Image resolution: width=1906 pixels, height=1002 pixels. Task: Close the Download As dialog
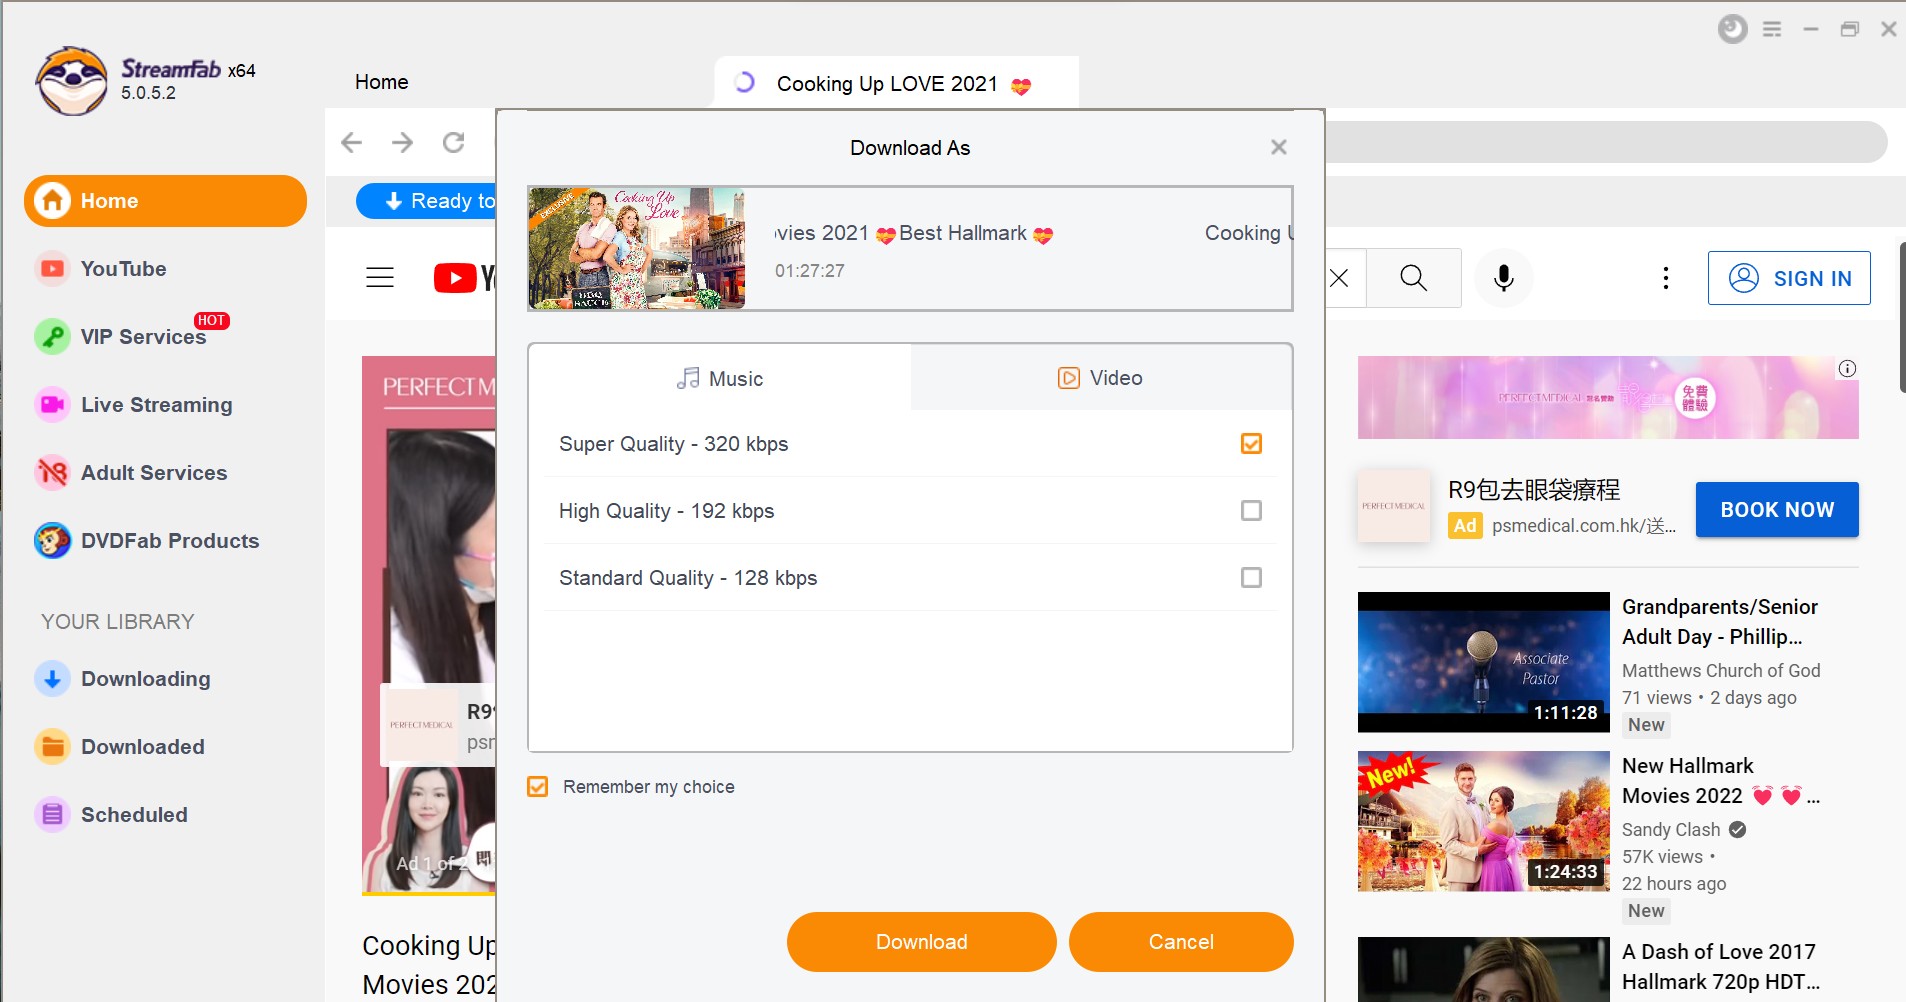tap(1278, 148)
